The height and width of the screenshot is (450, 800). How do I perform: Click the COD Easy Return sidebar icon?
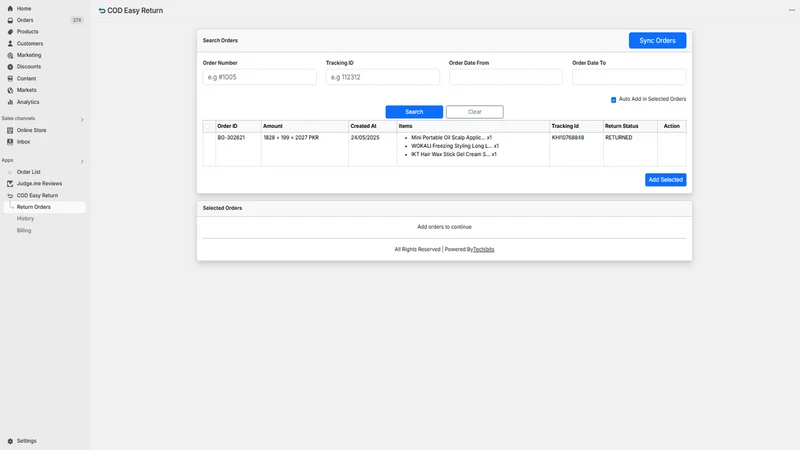click(10, 195)
